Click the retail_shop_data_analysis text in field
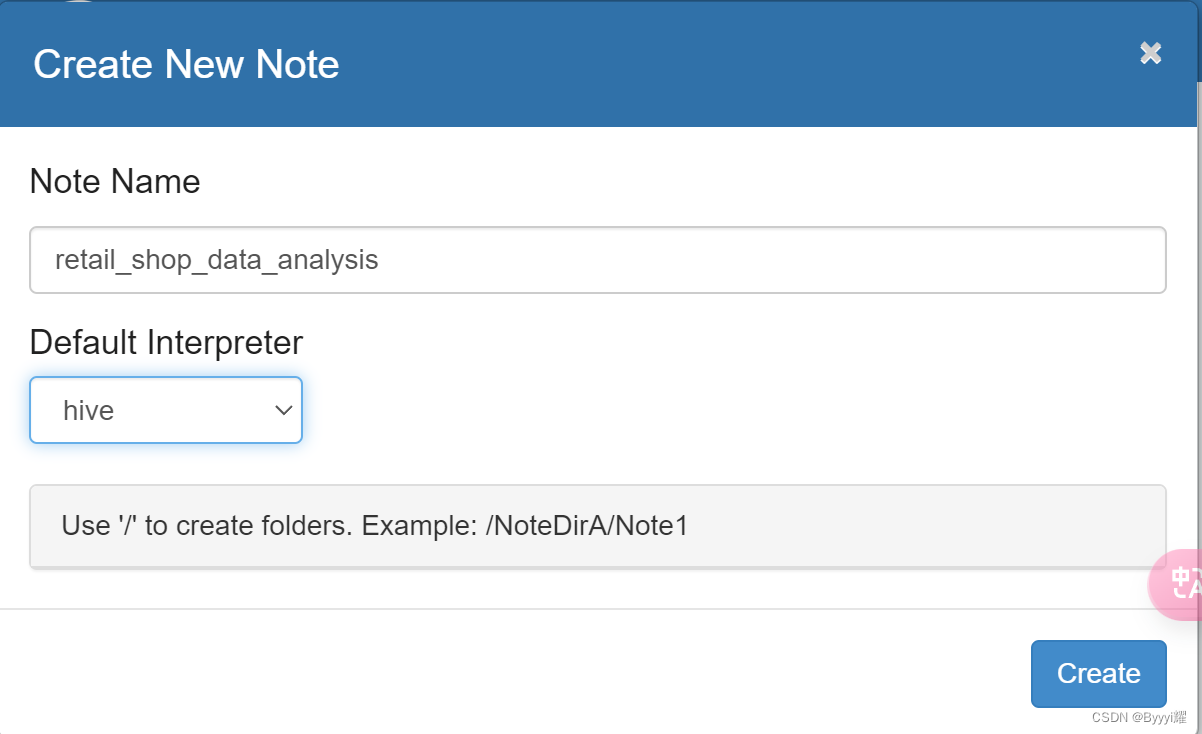Screen dimensions: 1202x734 (x=216, y=260)
